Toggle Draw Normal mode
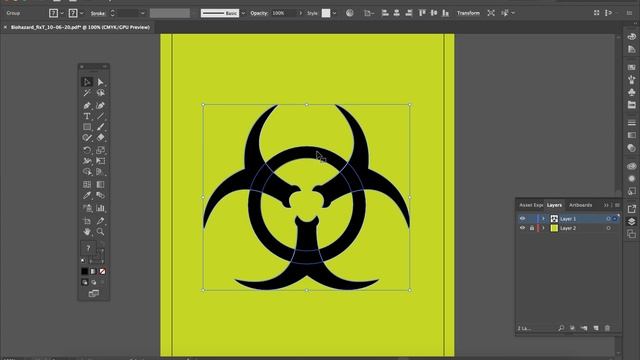 coord(84,282)
